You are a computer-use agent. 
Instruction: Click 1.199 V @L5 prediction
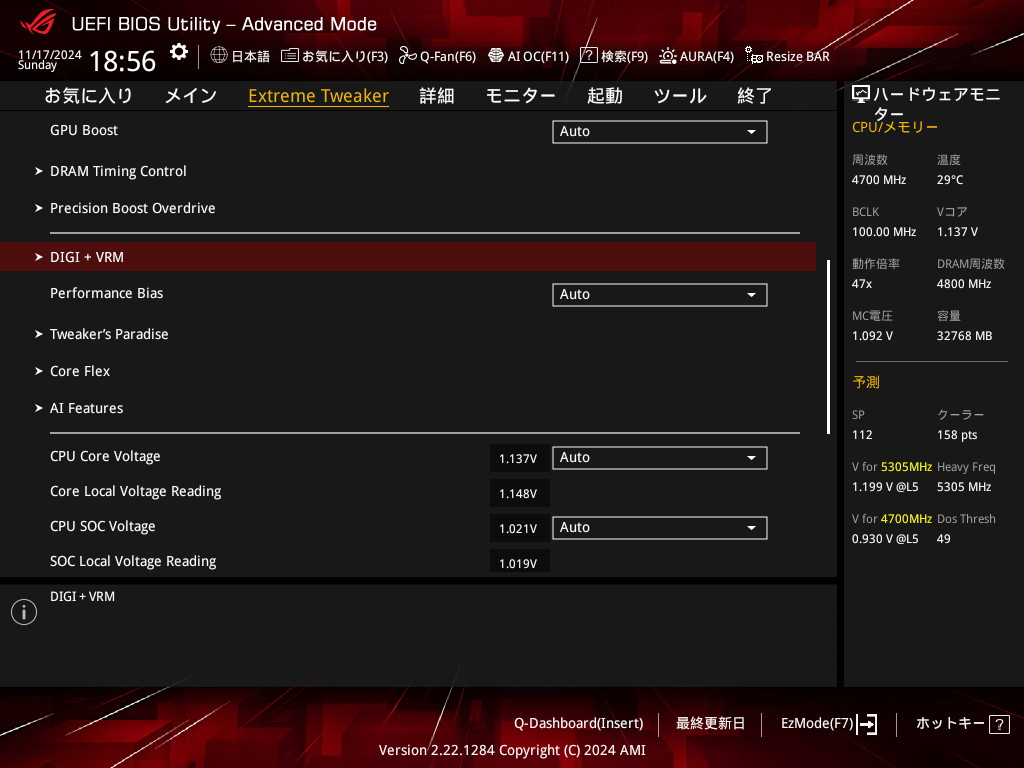885,487
